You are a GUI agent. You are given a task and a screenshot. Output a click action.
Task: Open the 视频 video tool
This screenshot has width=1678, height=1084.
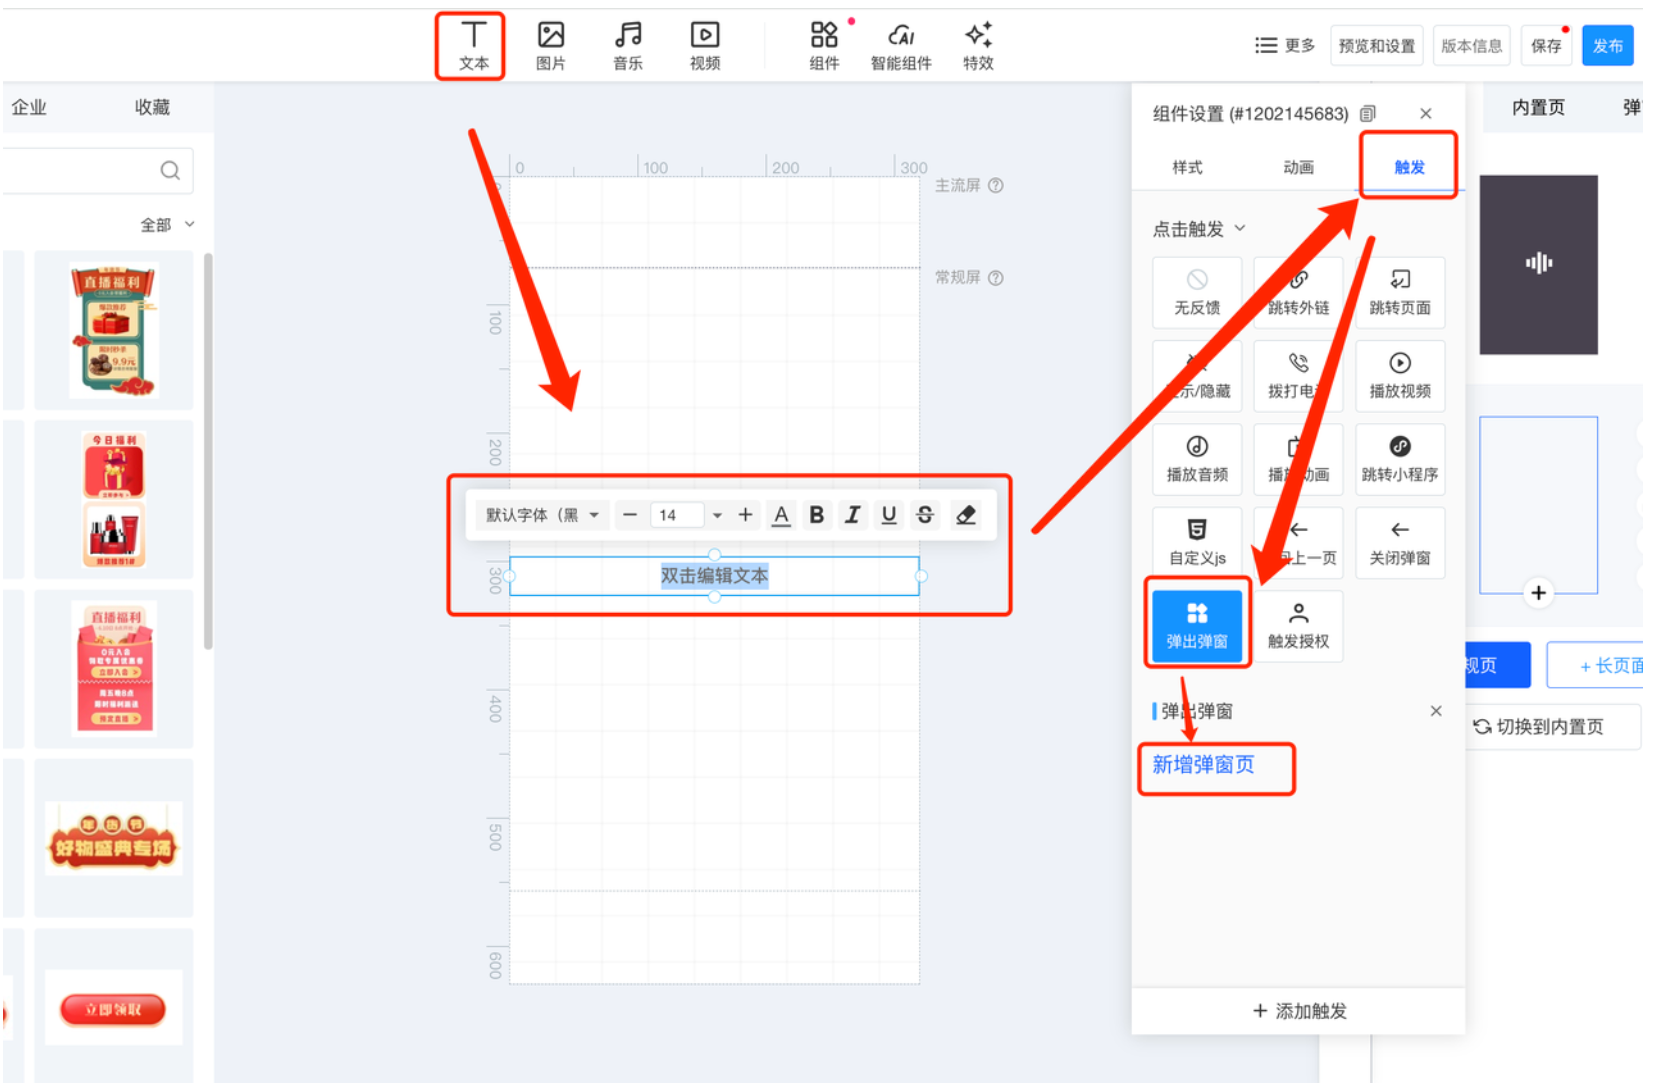[704, 45]
